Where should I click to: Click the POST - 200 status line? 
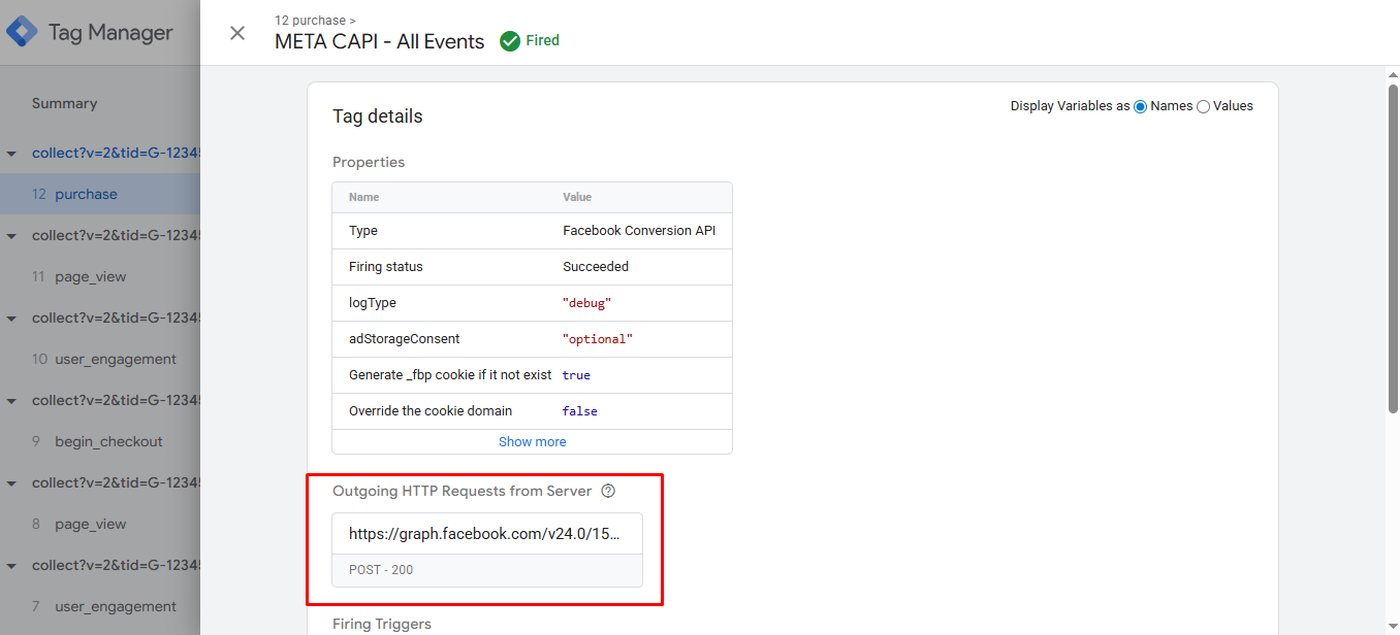[x=381, y=570]
